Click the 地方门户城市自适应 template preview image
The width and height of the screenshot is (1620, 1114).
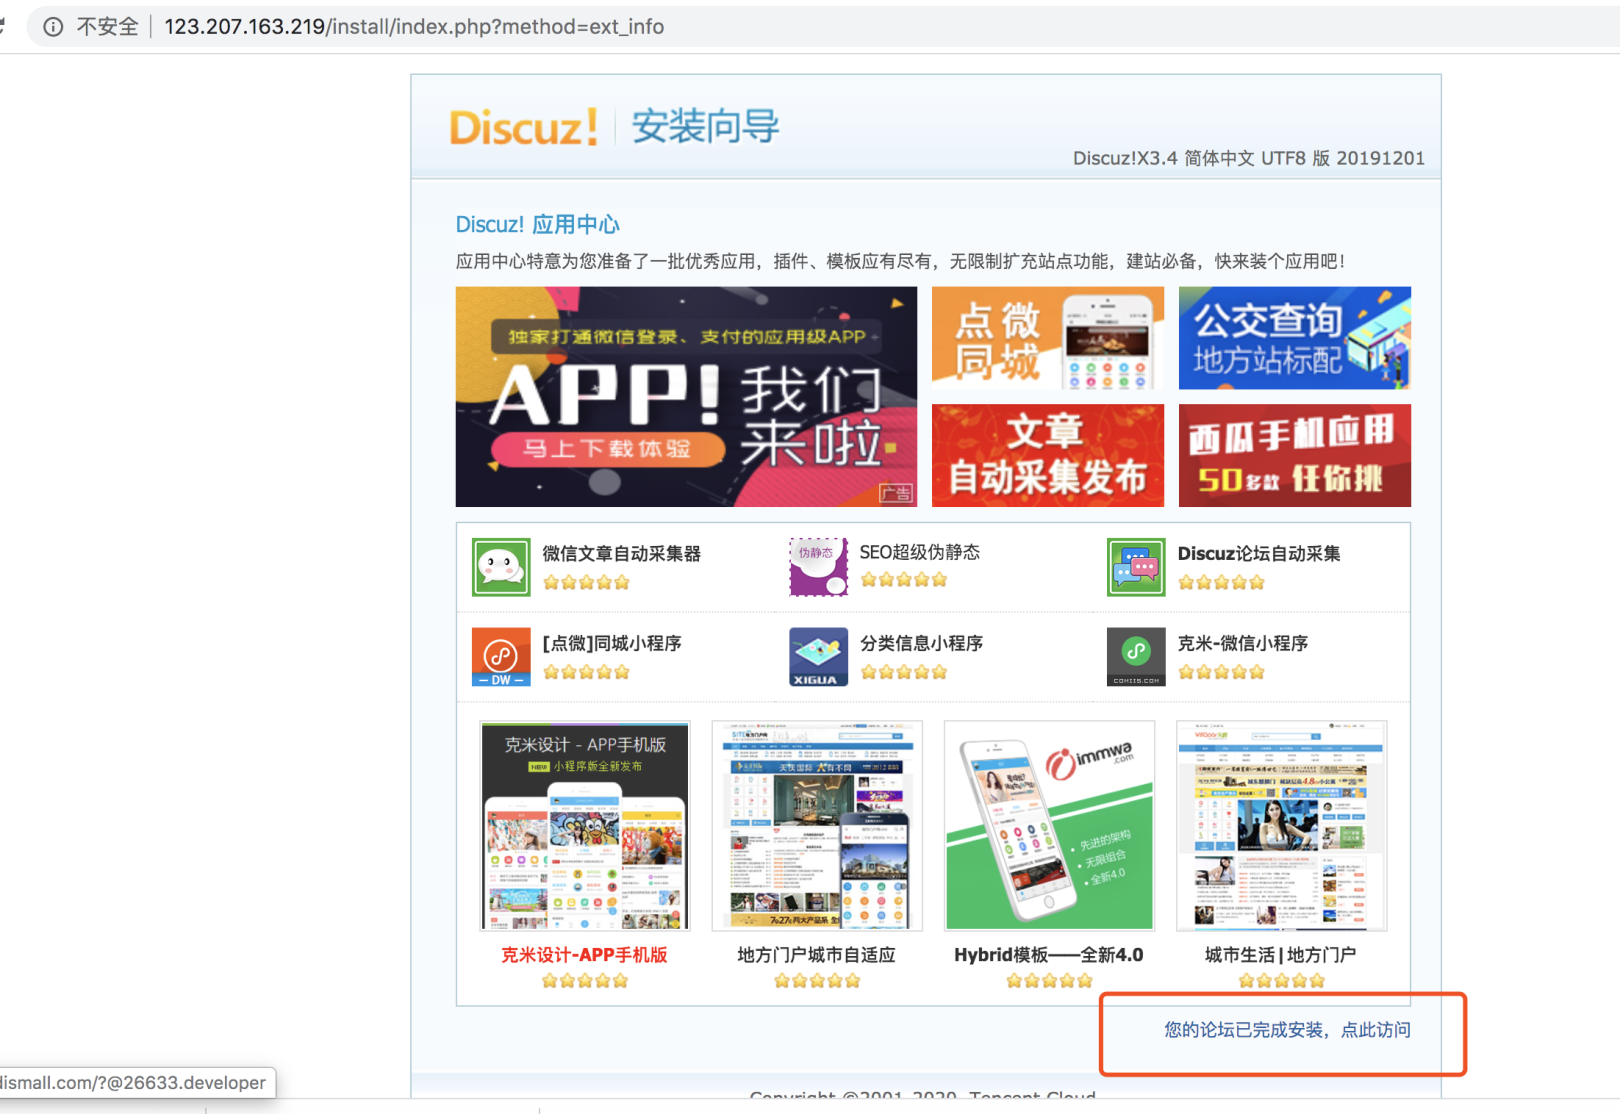click(817, 826)
